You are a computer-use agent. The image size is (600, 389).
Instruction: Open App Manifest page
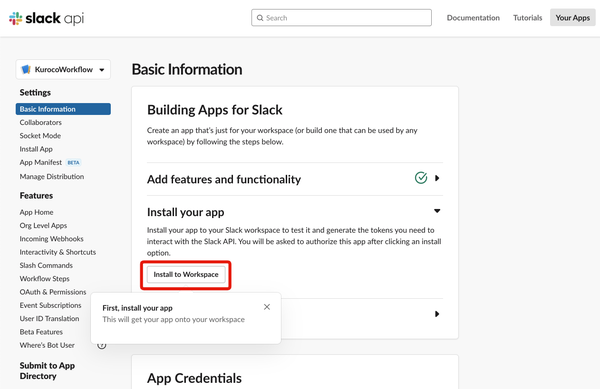click(x=41, y=163)
